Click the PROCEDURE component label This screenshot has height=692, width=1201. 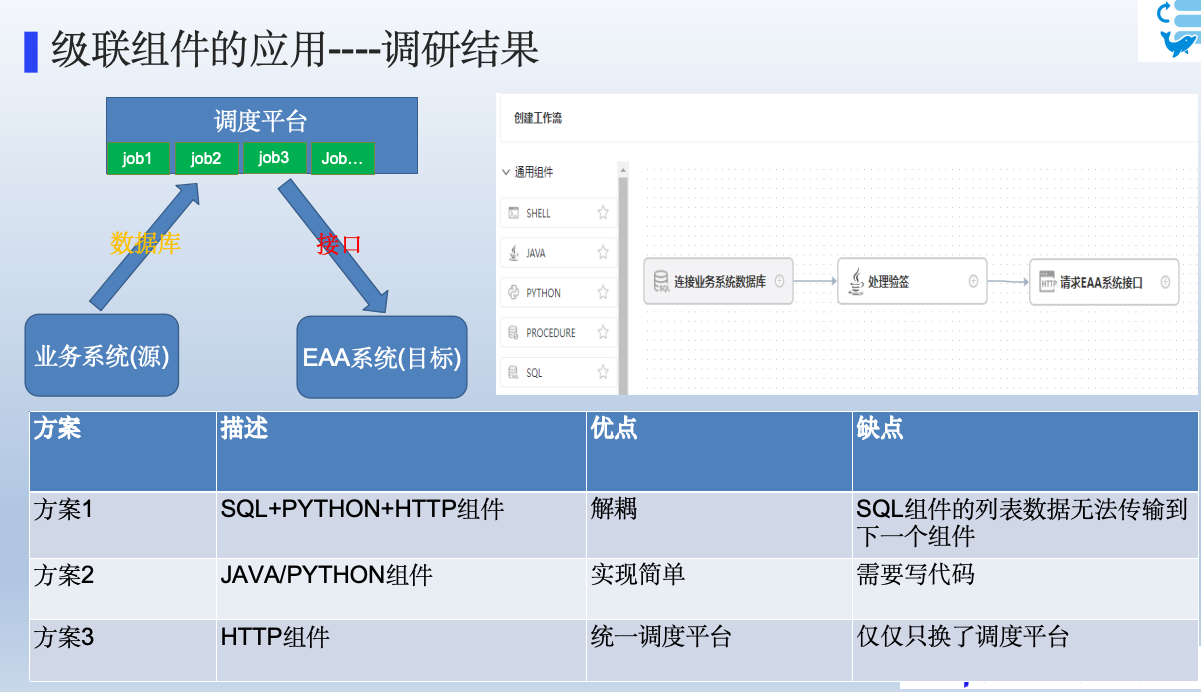(551, 333)
